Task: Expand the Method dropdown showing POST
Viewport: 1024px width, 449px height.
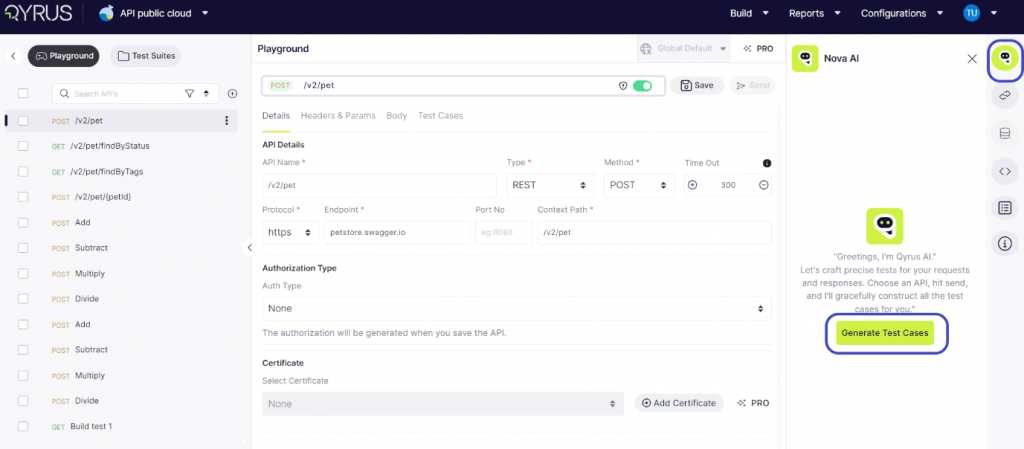Action: tap(640, 185)
